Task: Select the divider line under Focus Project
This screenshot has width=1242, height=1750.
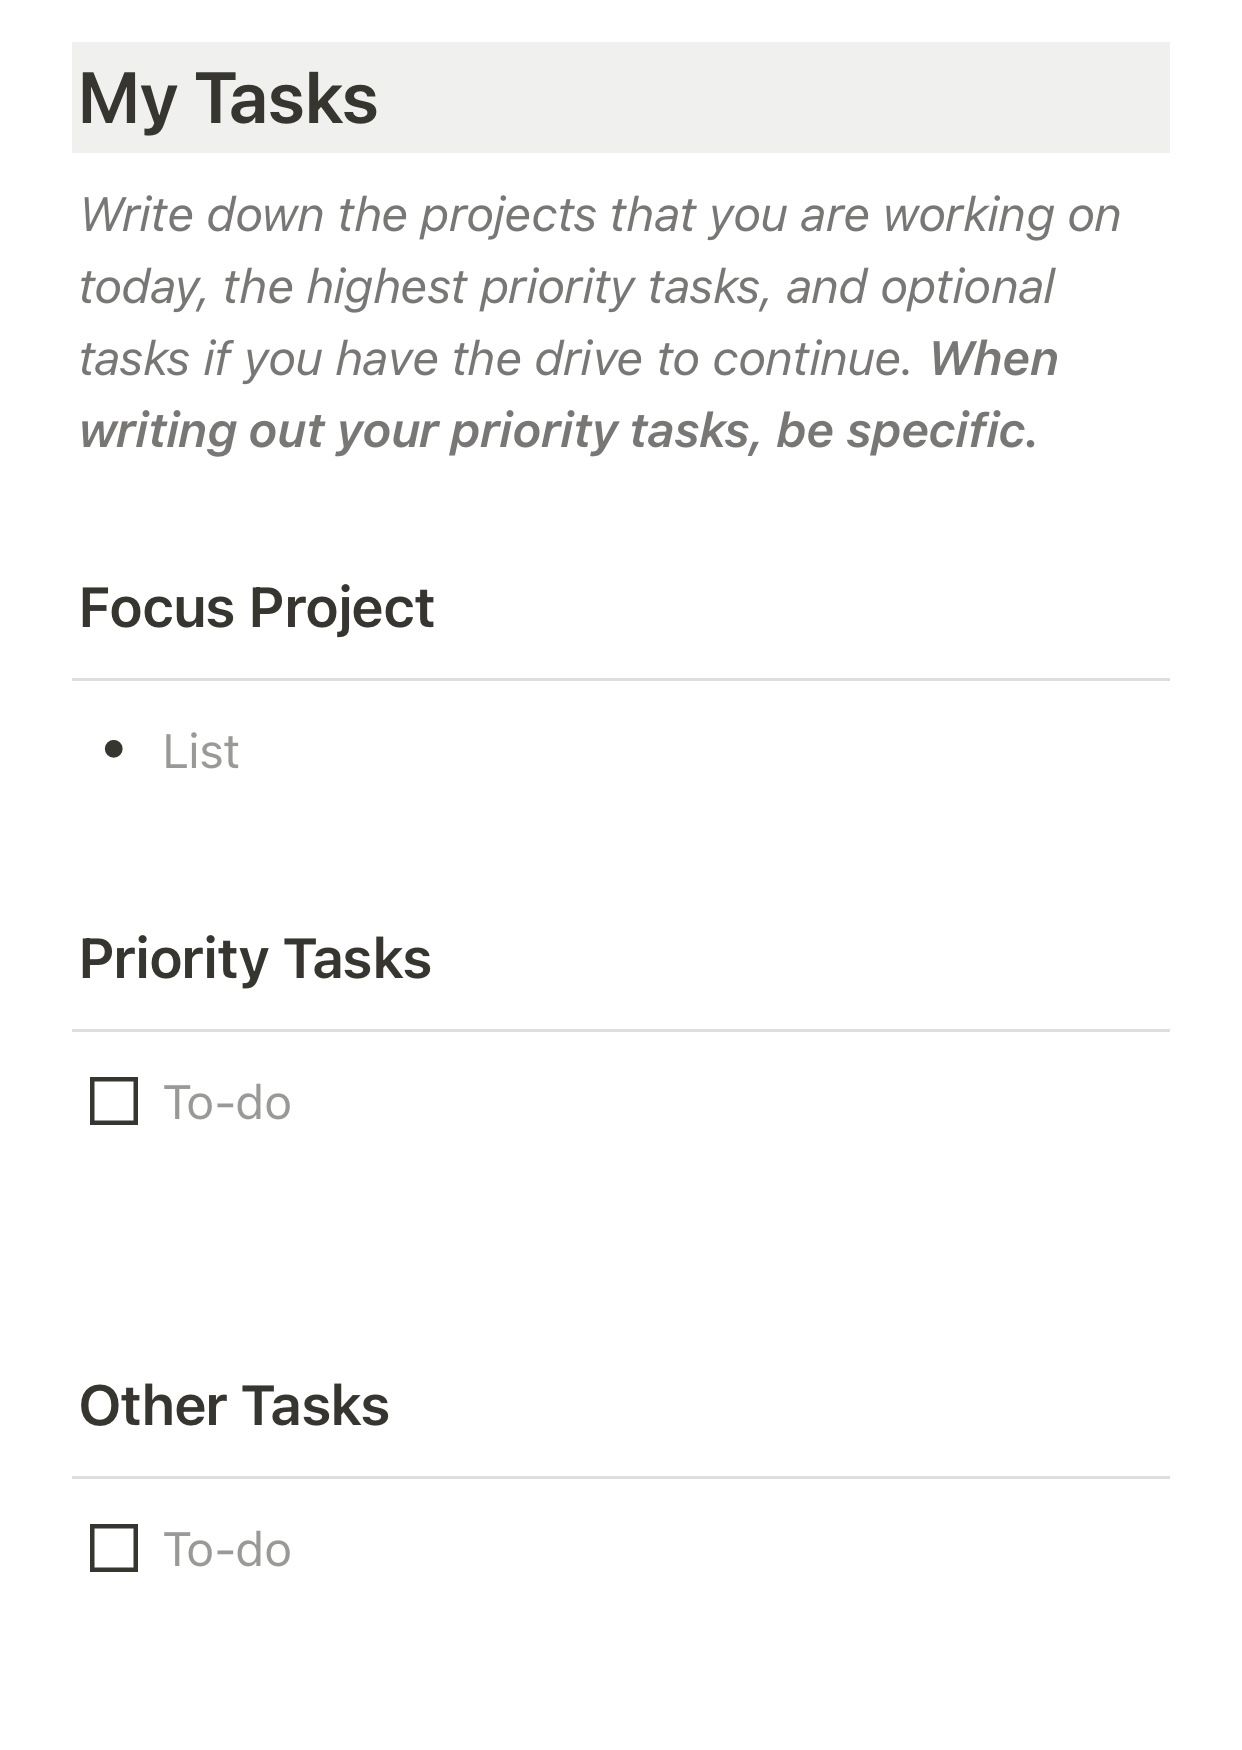Action: pyautogui.click(x=620, y=680)
